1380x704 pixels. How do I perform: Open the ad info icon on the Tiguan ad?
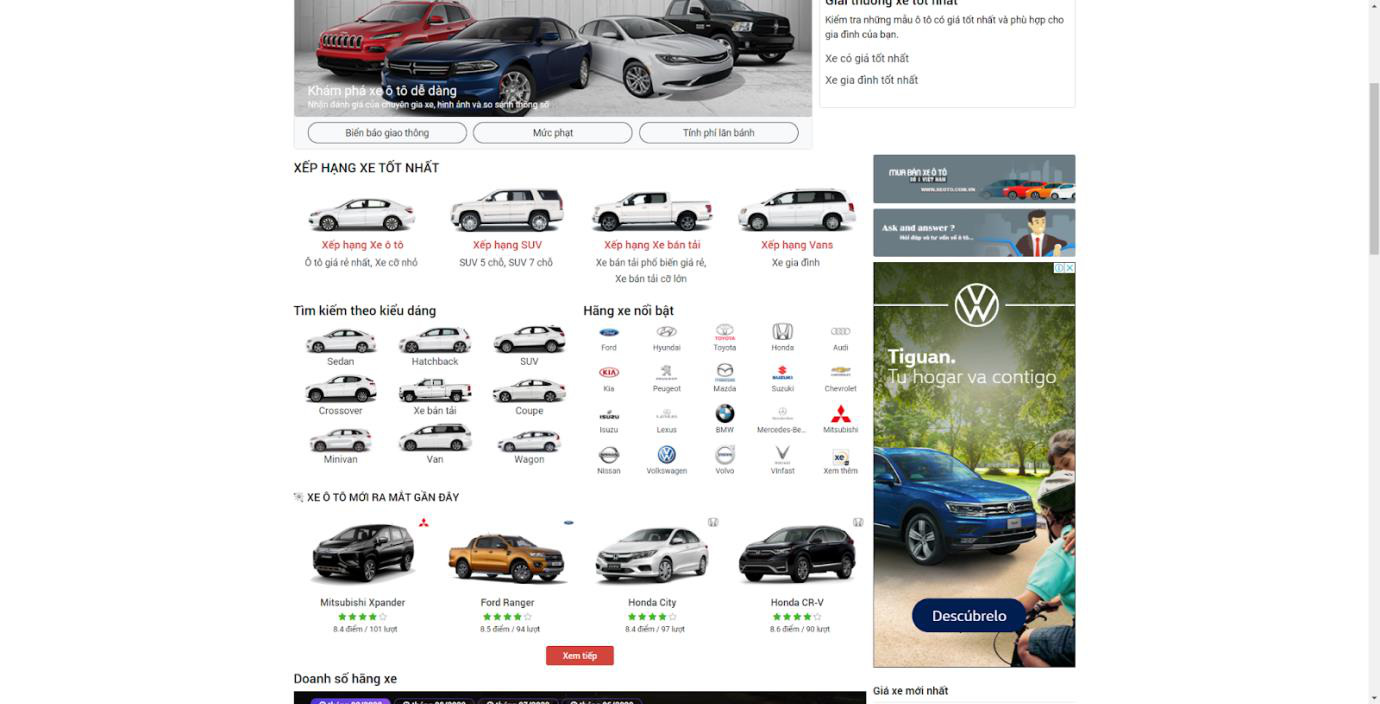point(1059,268)
